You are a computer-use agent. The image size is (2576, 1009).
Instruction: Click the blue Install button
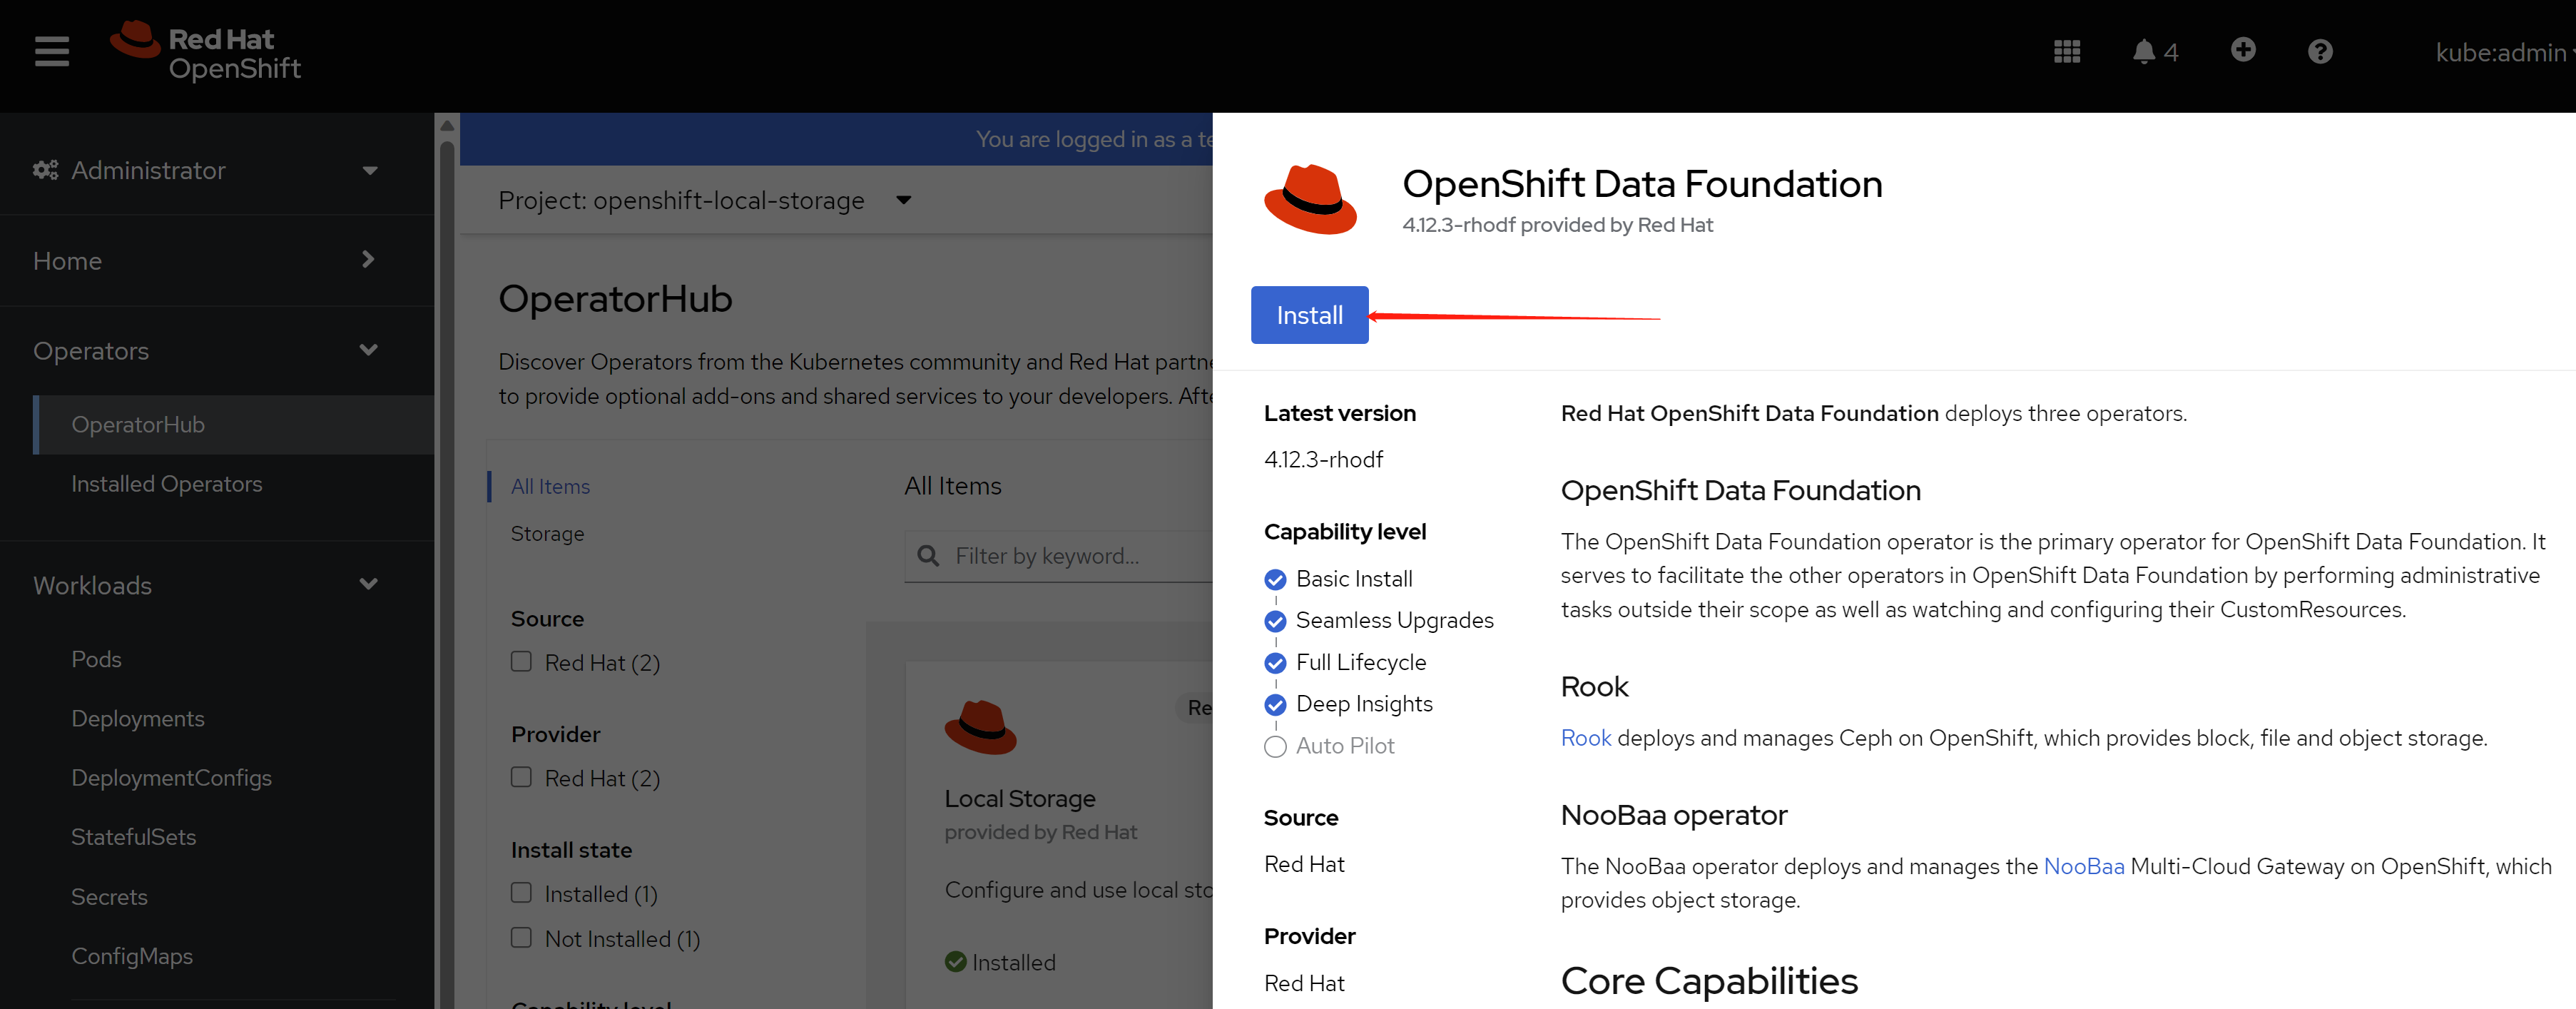coord(1308,315)
